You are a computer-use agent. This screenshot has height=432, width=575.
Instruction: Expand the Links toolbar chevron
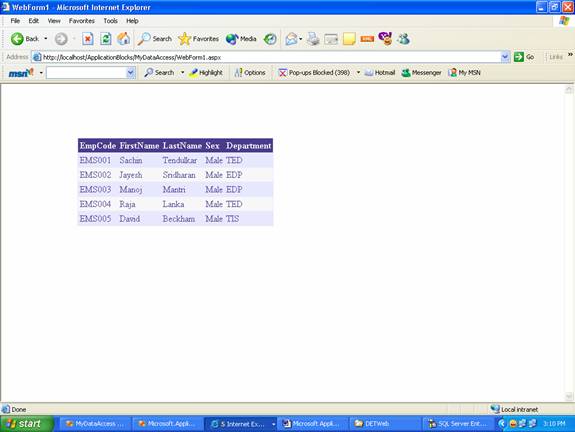(x=570, y=55)
